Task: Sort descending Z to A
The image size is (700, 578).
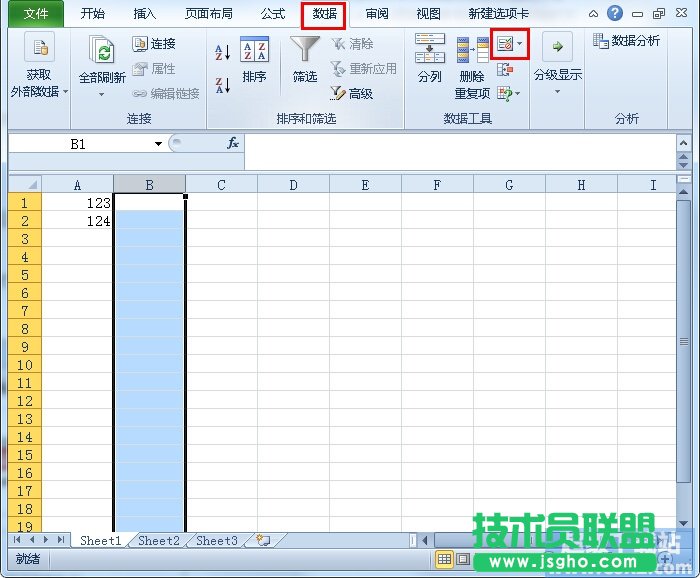Action: click(223, 85)
